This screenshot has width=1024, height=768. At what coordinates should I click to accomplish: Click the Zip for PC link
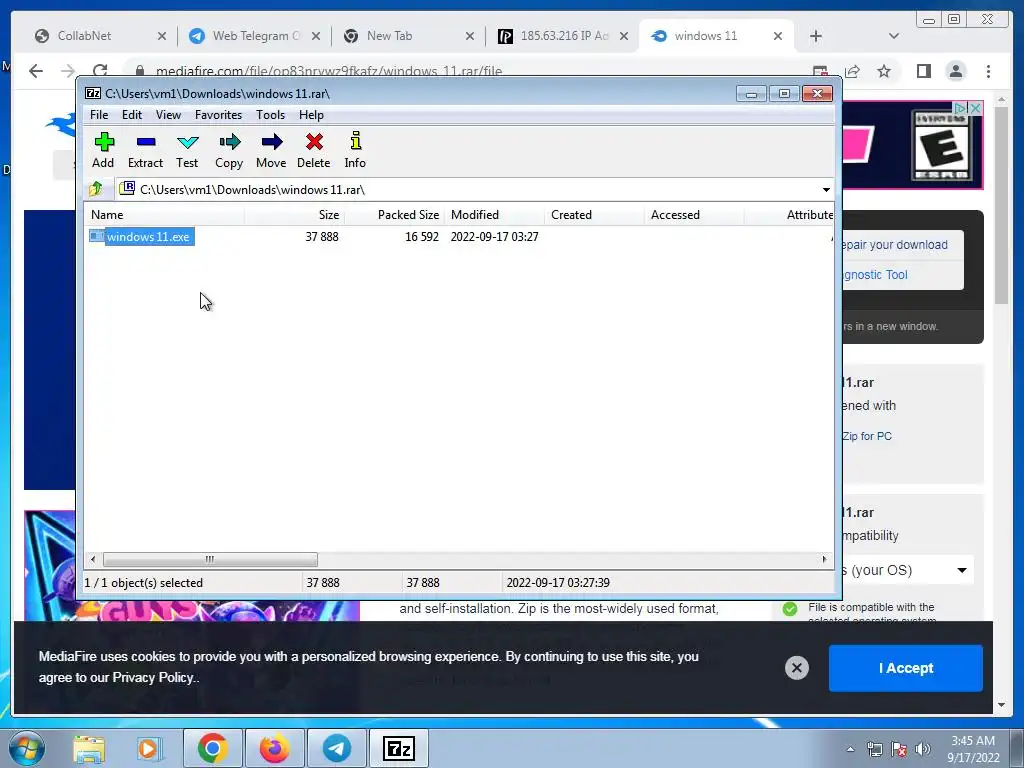[x=867, y=436]
